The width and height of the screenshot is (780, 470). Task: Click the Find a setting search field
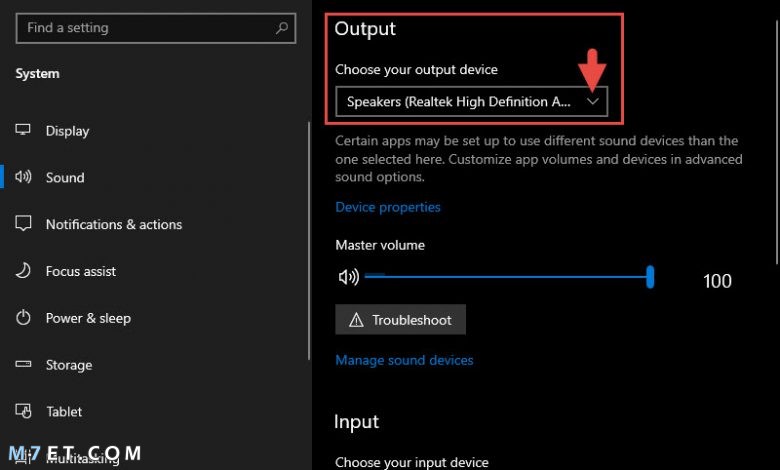coord(156,28)
